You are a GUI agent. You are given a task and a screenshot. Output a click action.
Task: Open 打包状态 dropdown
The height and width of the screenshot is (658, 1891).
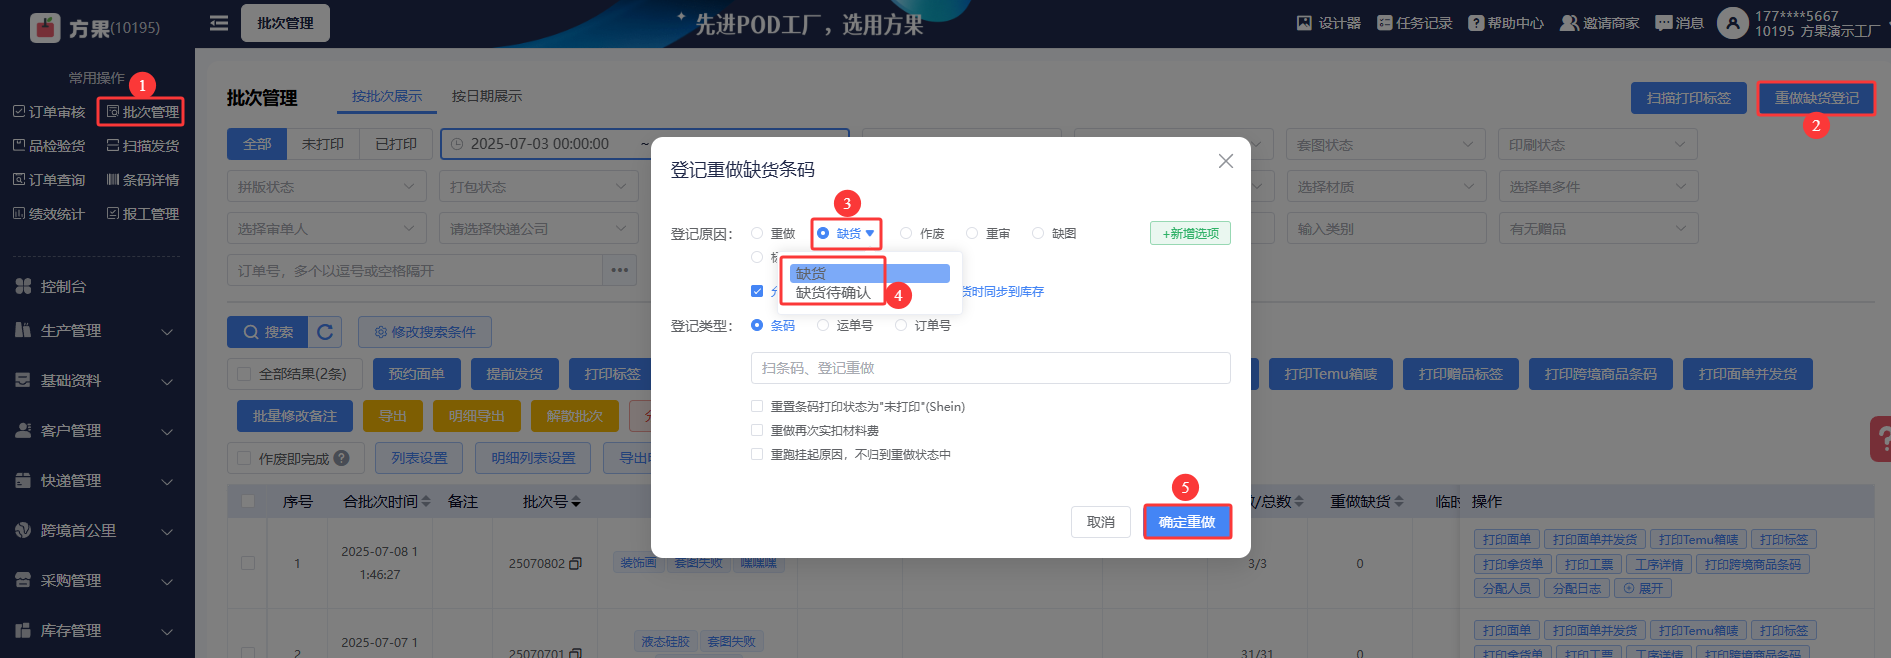tap(539, 186)
